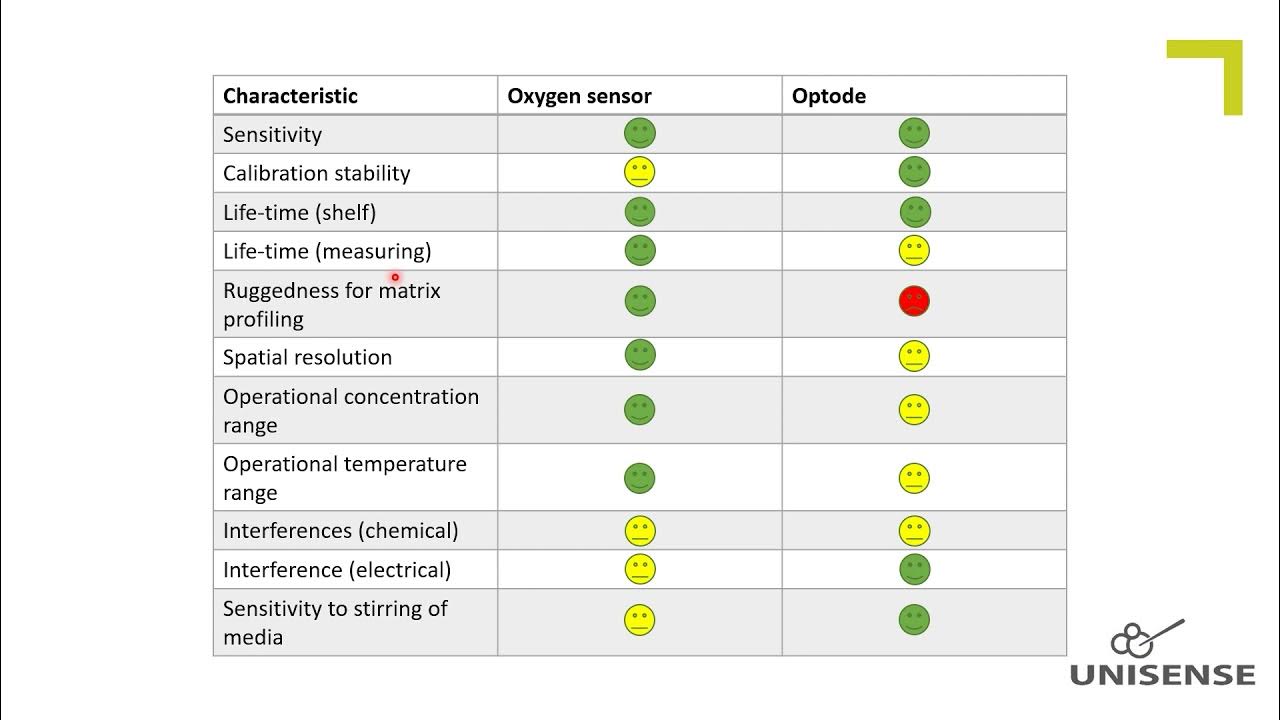Click the yellow face for Oxygen sensor Calibration stability
Screen dimensions: 1280x720
(640, 172)
